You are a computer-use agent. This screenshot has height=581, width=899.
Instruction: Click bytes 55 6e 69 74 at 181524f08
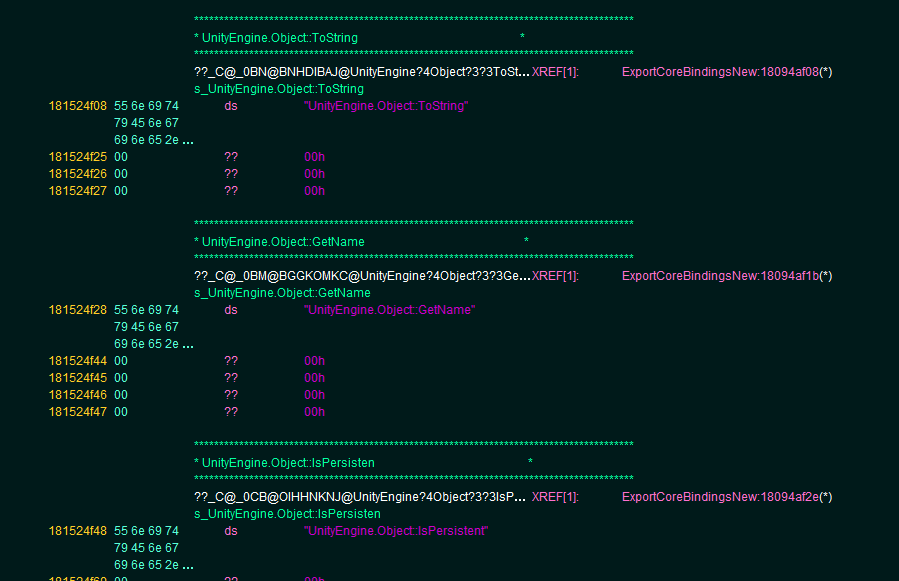point(146,106)
